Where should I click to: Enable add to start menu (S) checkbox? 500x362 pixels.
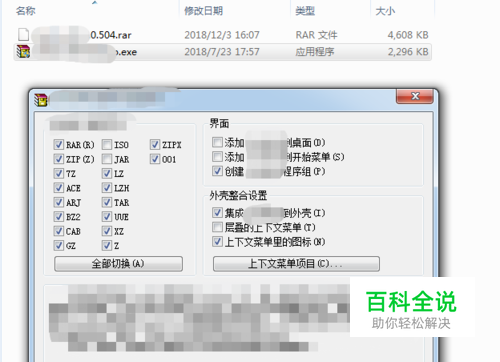(217, 157)
